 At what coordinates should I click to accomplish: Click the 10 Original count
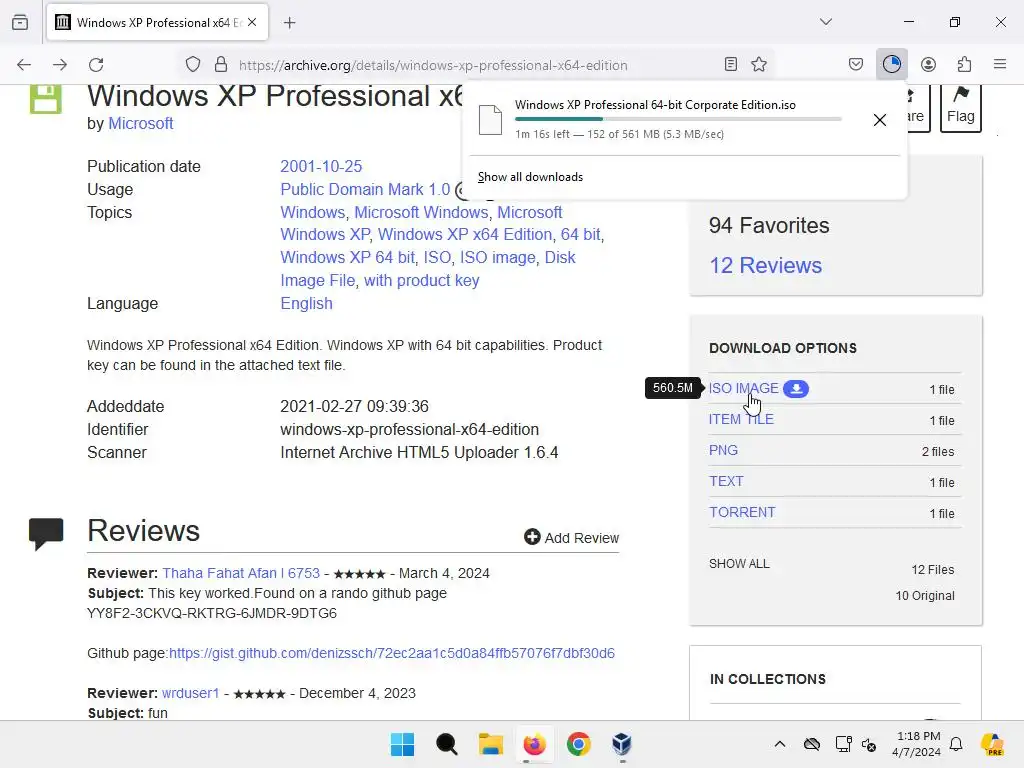[925, 596]
